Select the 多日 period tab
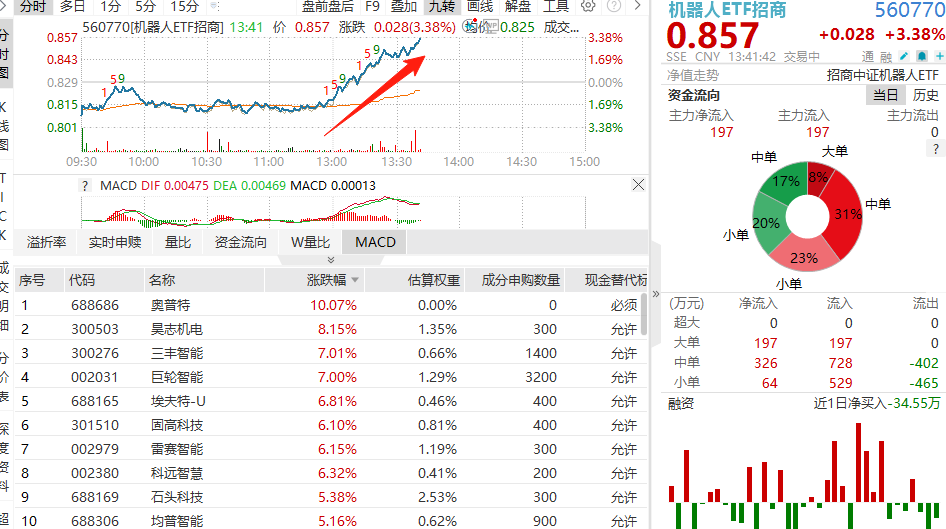 coord(72,7)
